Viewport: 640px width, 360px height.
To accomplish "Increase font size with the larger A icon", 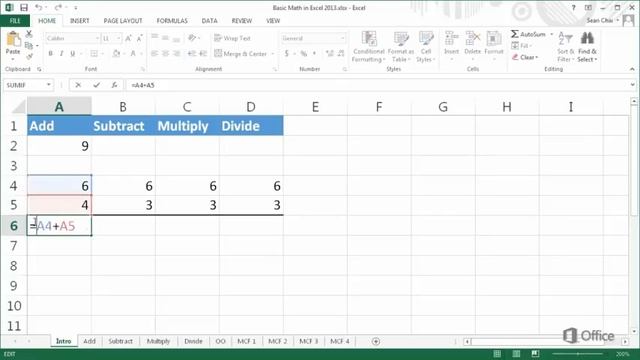I will click(128, 38).
